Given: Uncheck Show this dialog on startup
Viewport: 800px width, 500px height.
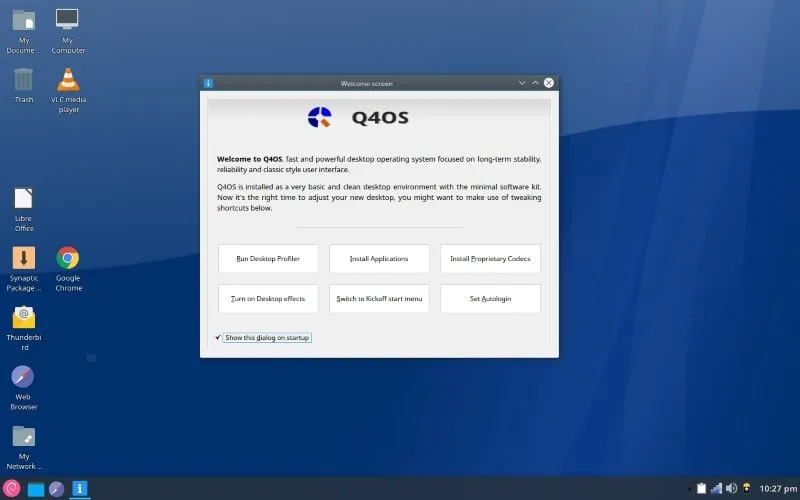Looking at the screenshot, I should click(x=218, y=338).
